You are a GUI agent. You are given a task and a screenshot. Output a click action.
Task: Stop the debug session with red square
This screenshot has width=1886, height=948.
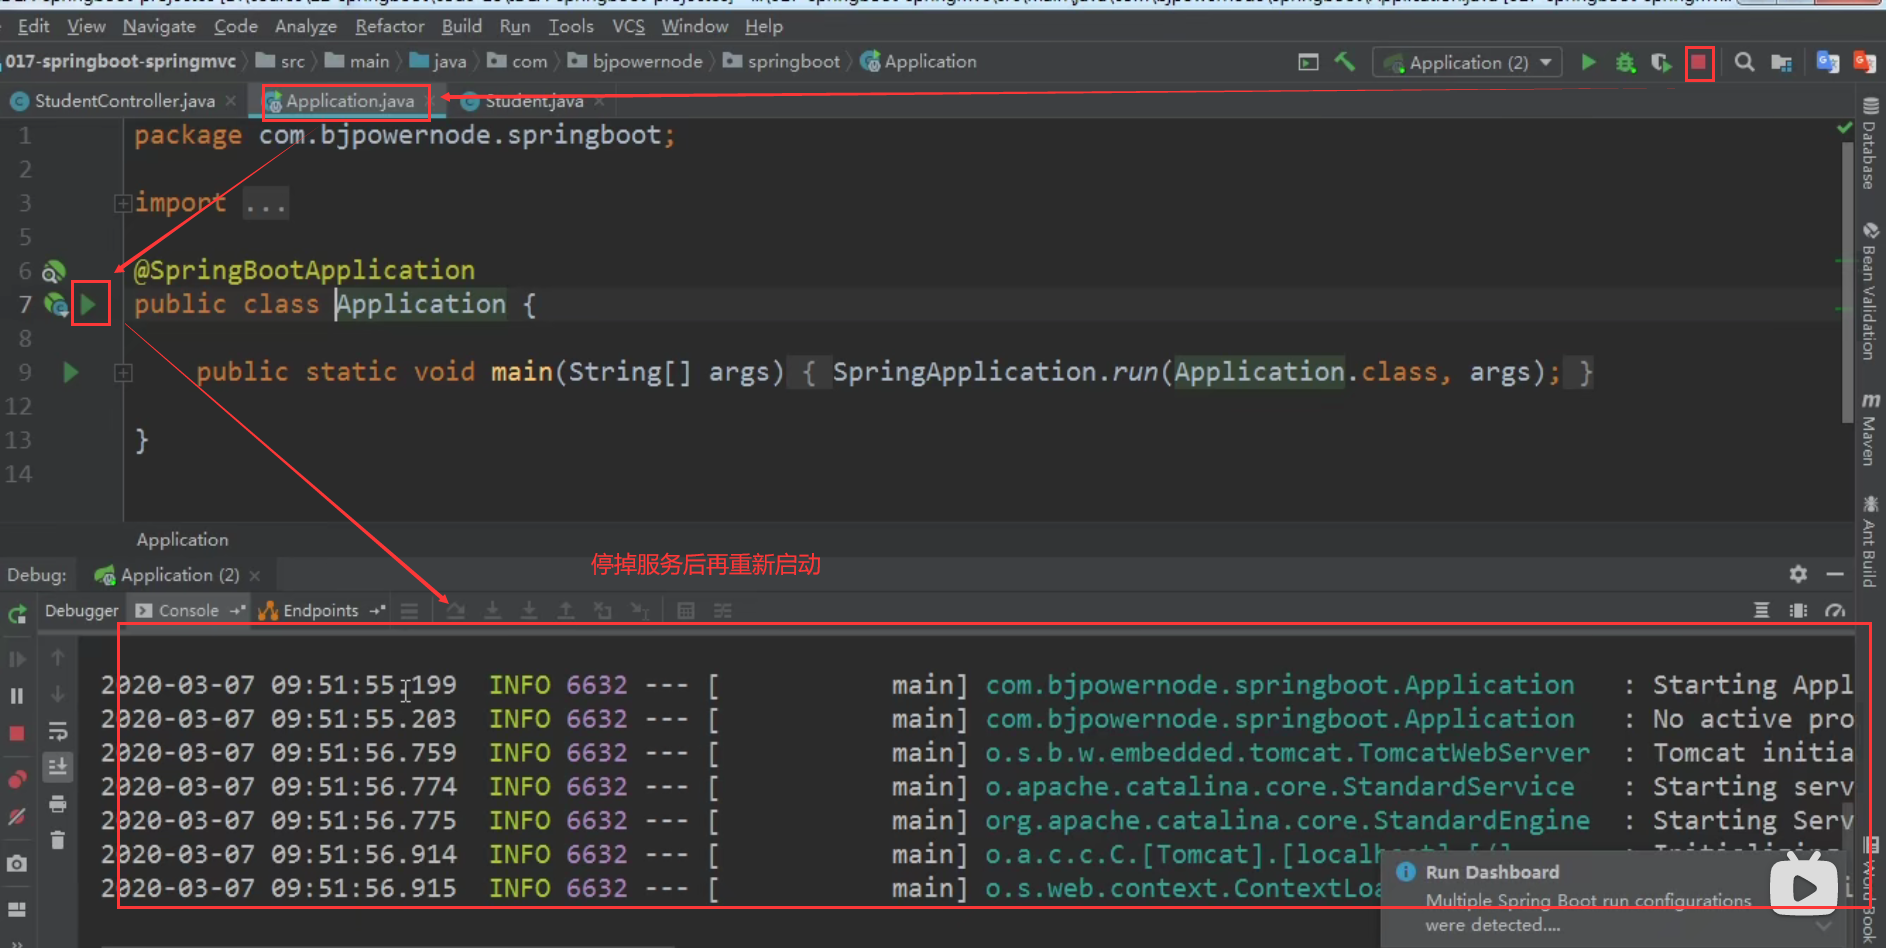(17, 733)
